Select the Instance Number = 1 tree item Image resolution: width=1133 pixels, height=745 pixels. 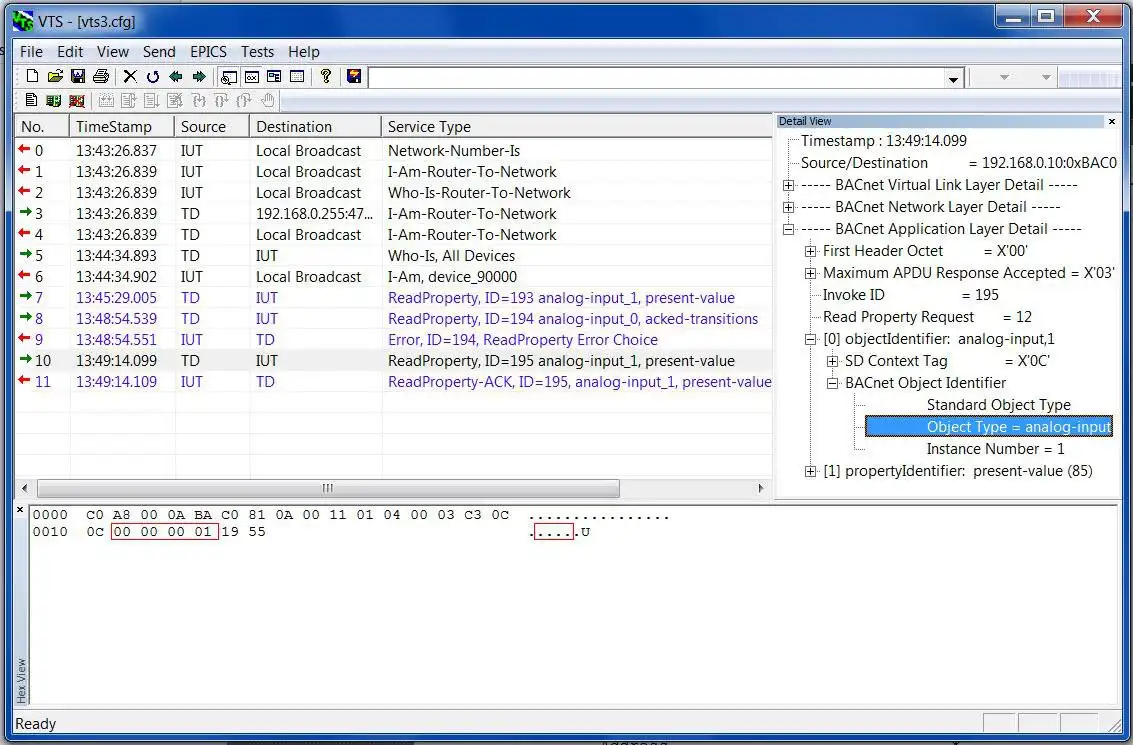pyautogui.click(x=995, y=449)
